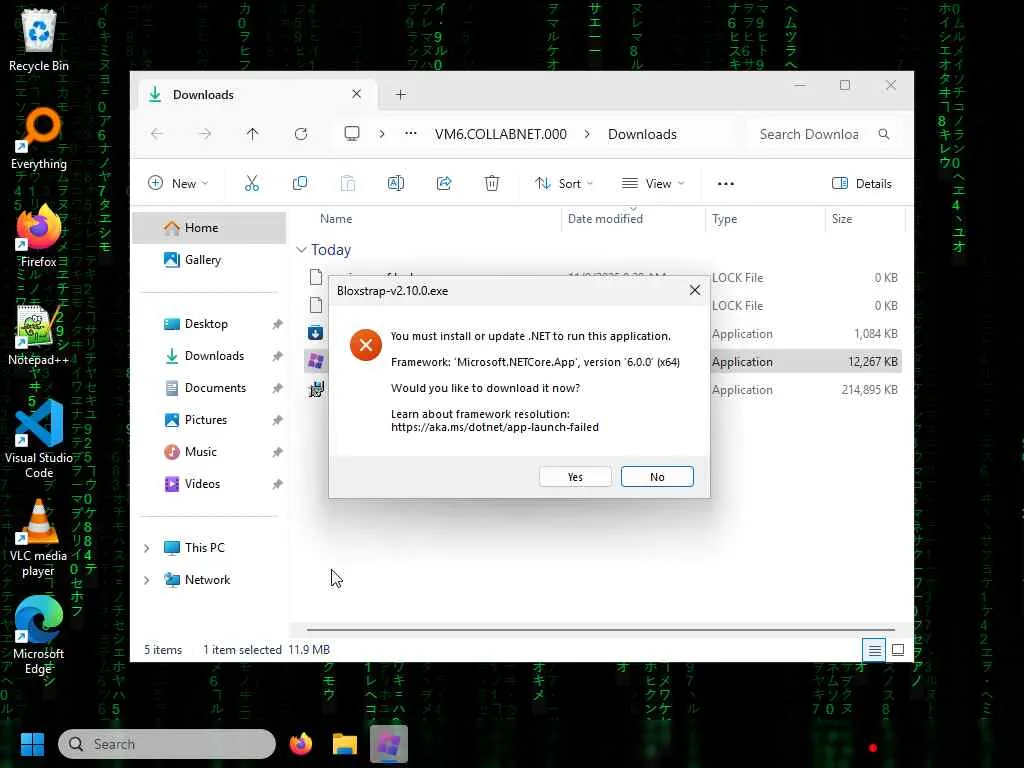Collapse the Today group
Viewport: 1024px width, 768px height.
click(x=301, y=249)
